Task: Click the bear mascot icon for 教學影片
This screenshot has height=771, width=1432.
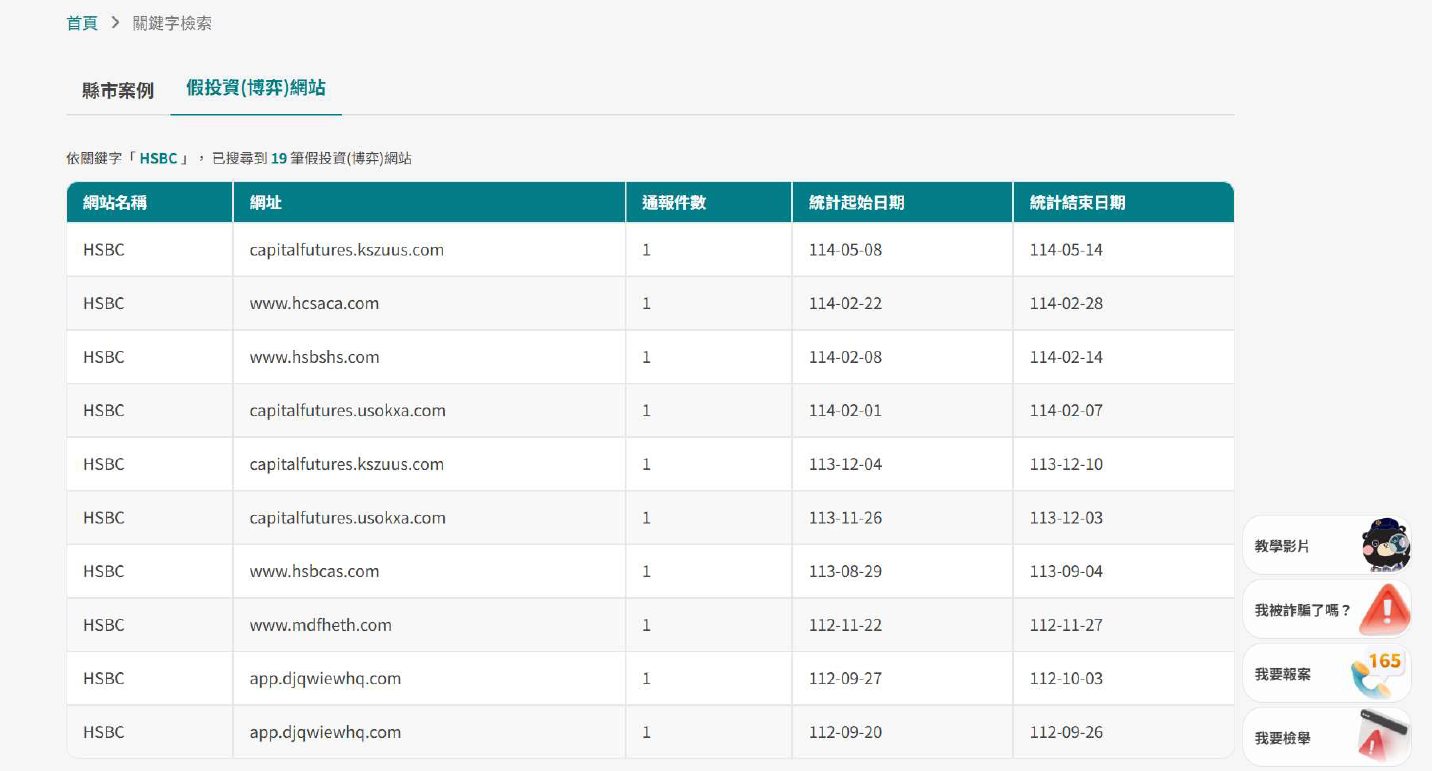Action: (x=1385, y=546)
